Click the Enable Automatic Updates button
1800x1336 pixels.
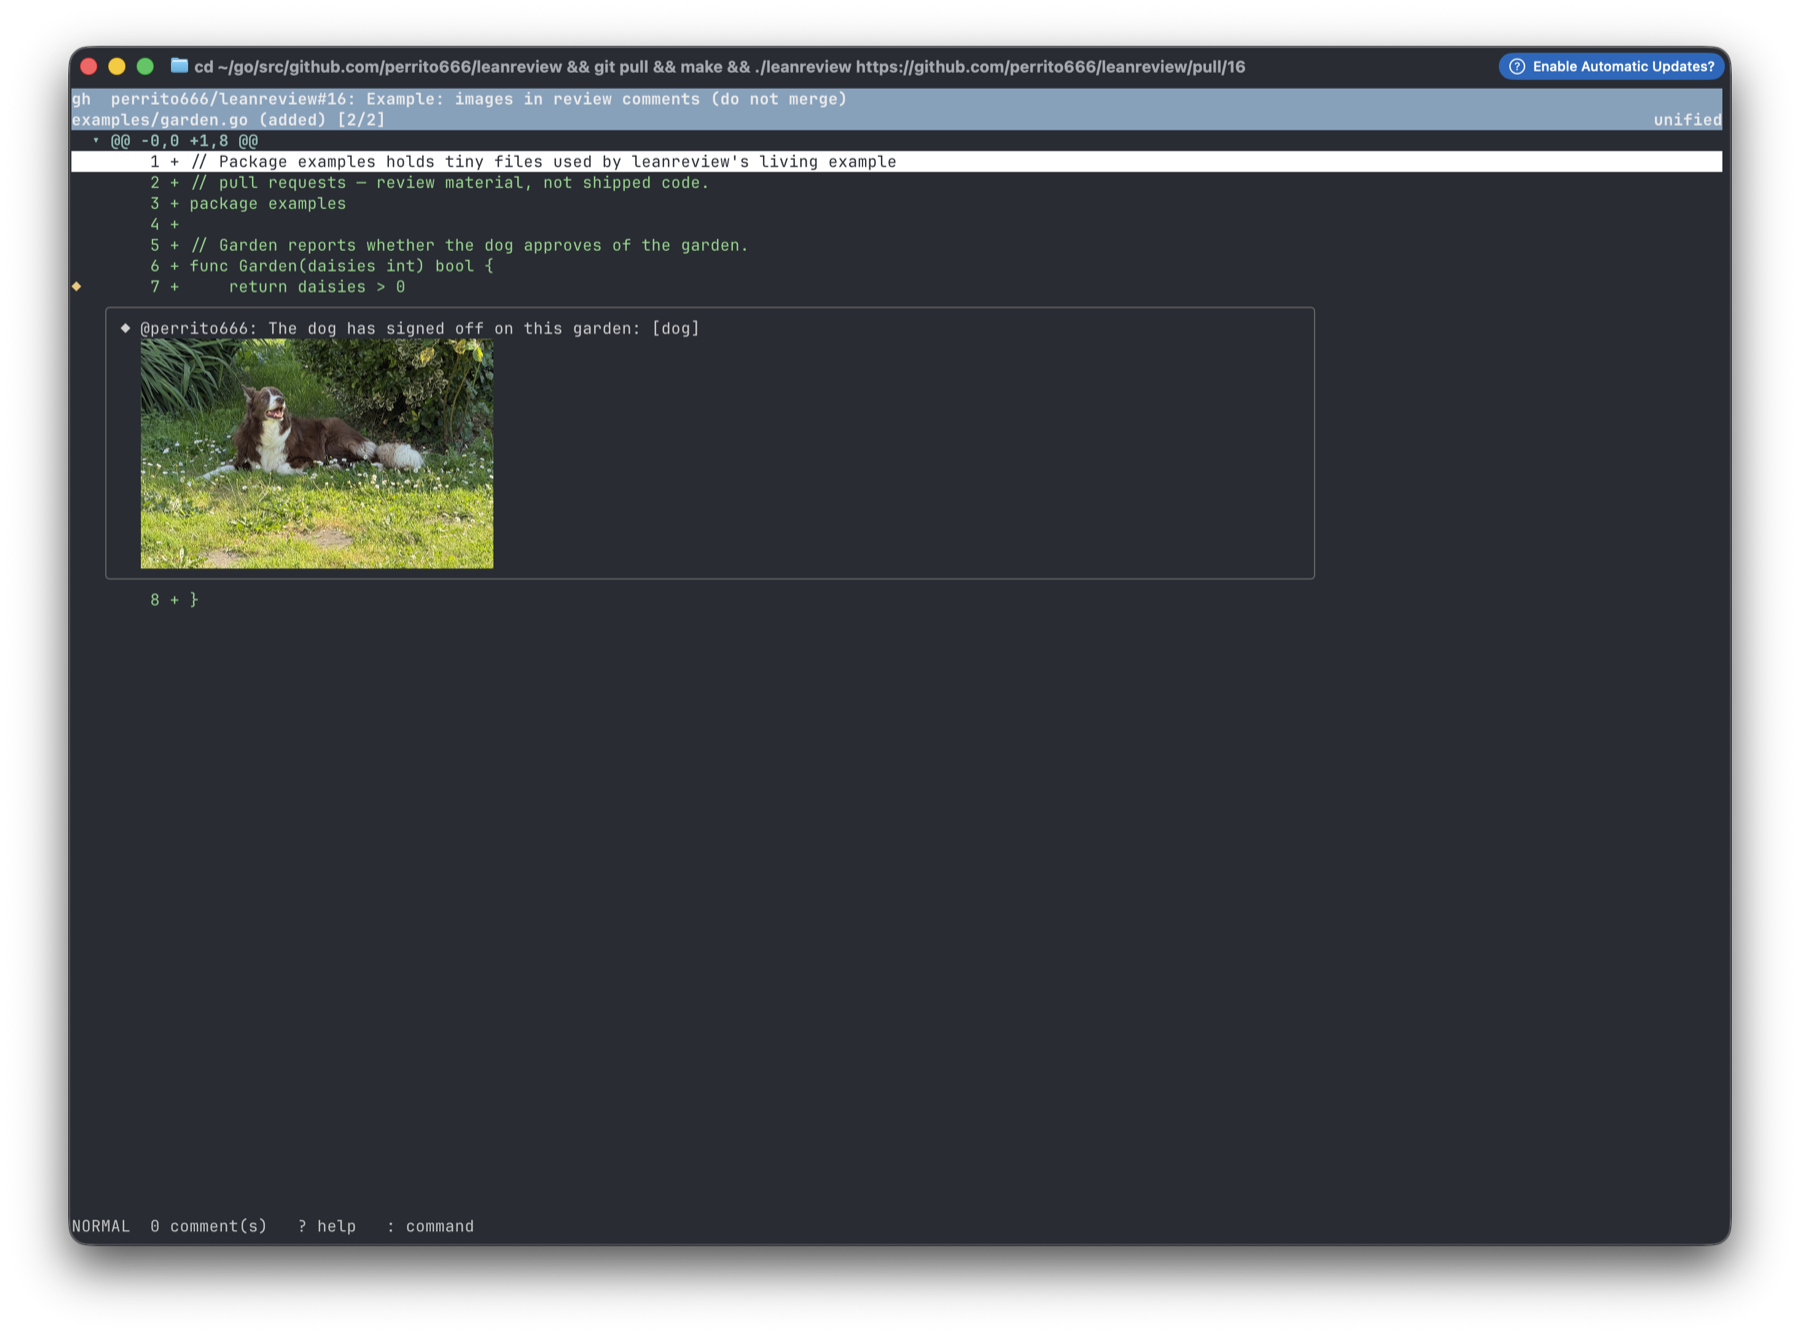pyautogui.click(x=1611, y=66)
